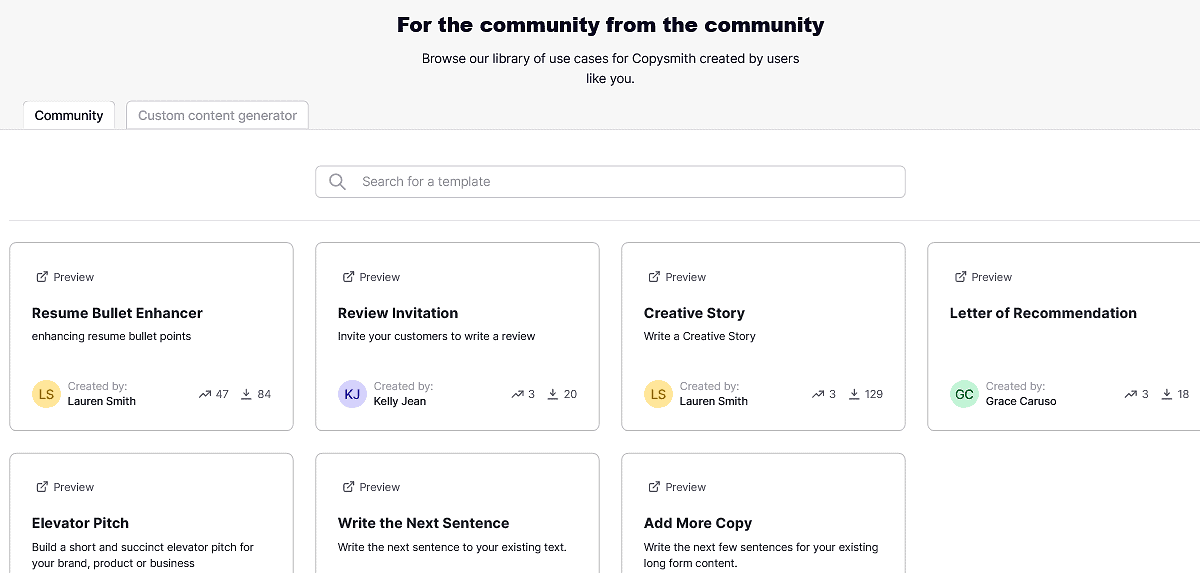Click the search magnifier icon
Viewport: 1200px width, 573px height.
(338, 182)
